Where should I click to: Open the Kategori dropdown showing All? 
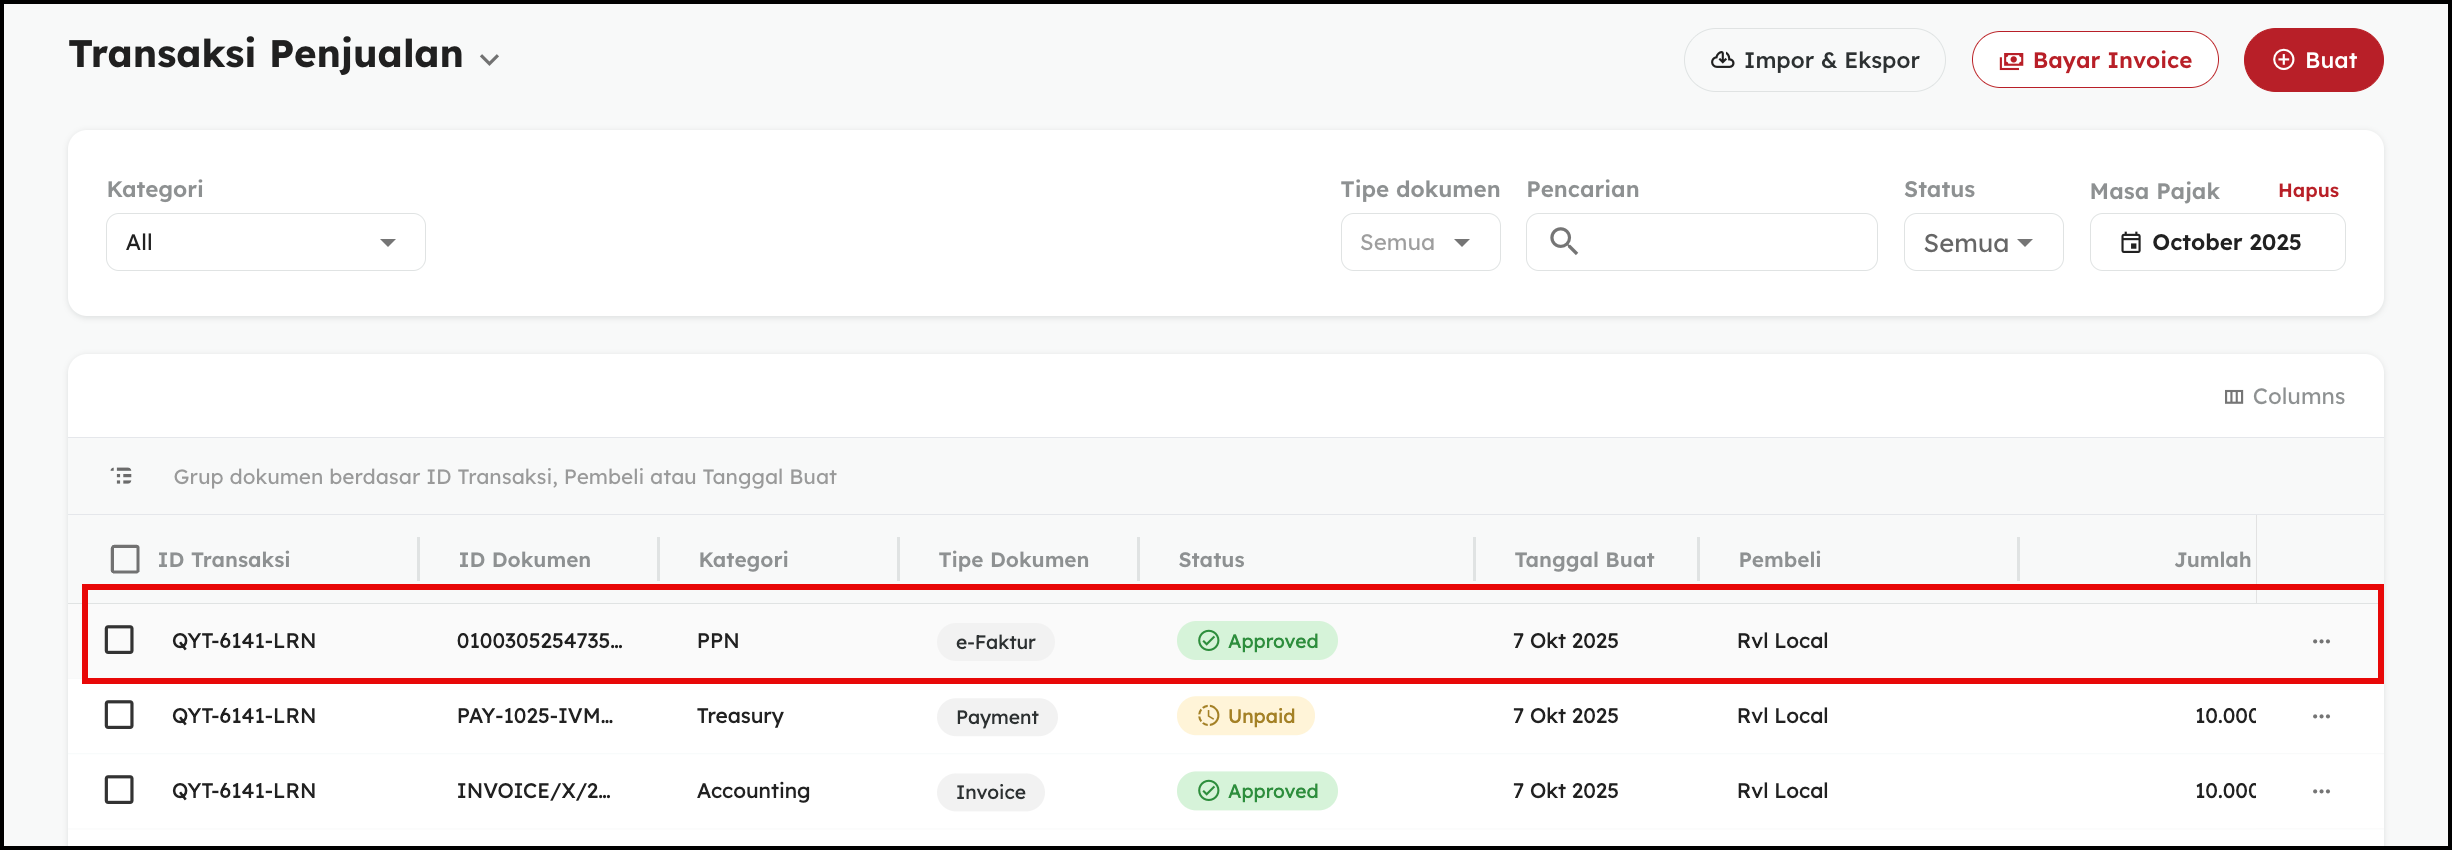265,242
